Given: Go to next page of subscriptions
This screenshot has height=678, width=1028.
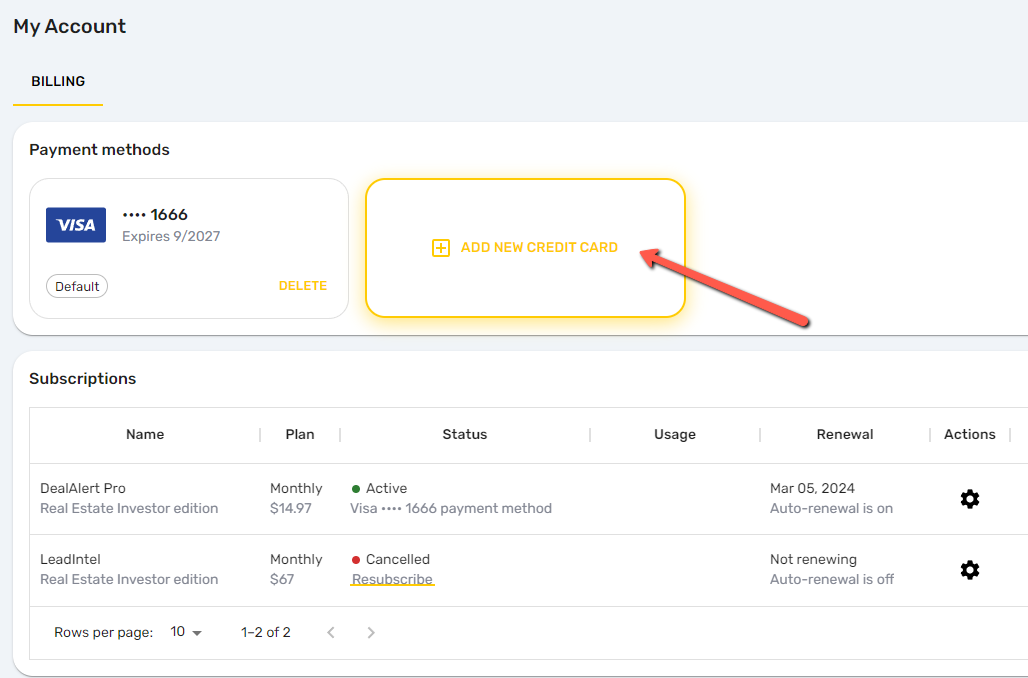Looking at the screenshot, I should coord(371,632).
